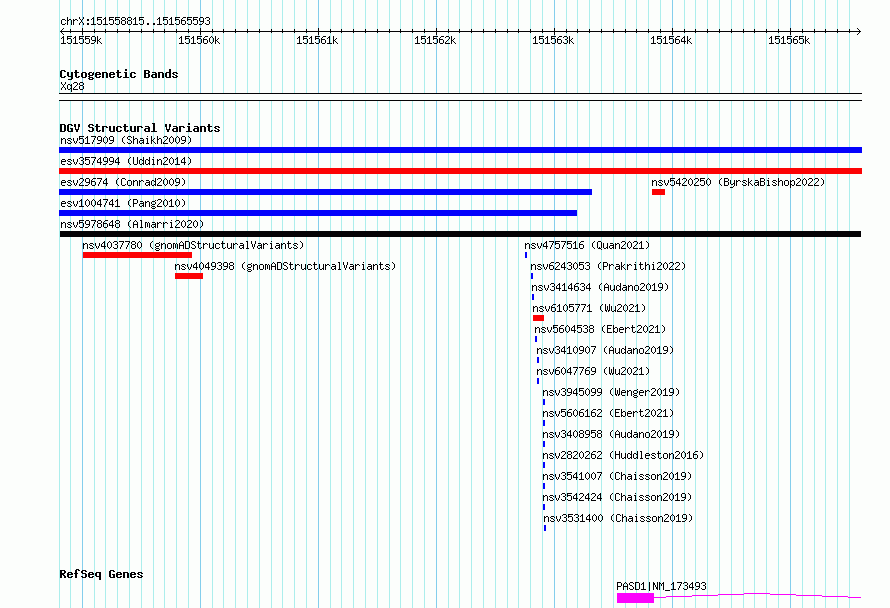Click the PASD1|NM_173493 gene label

coord(661,586)
